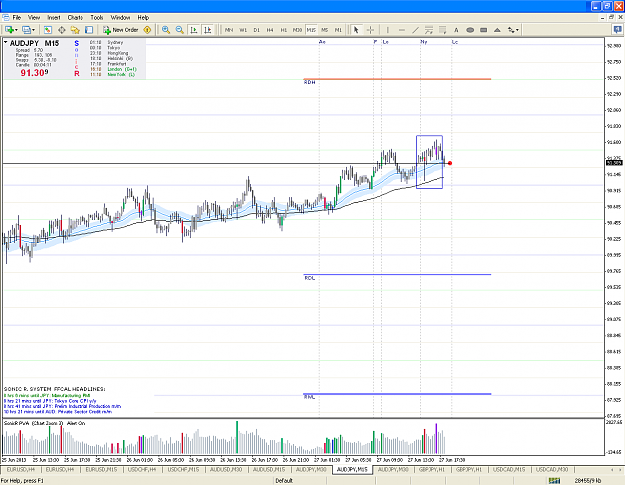Open the Profiles icon

26,30
